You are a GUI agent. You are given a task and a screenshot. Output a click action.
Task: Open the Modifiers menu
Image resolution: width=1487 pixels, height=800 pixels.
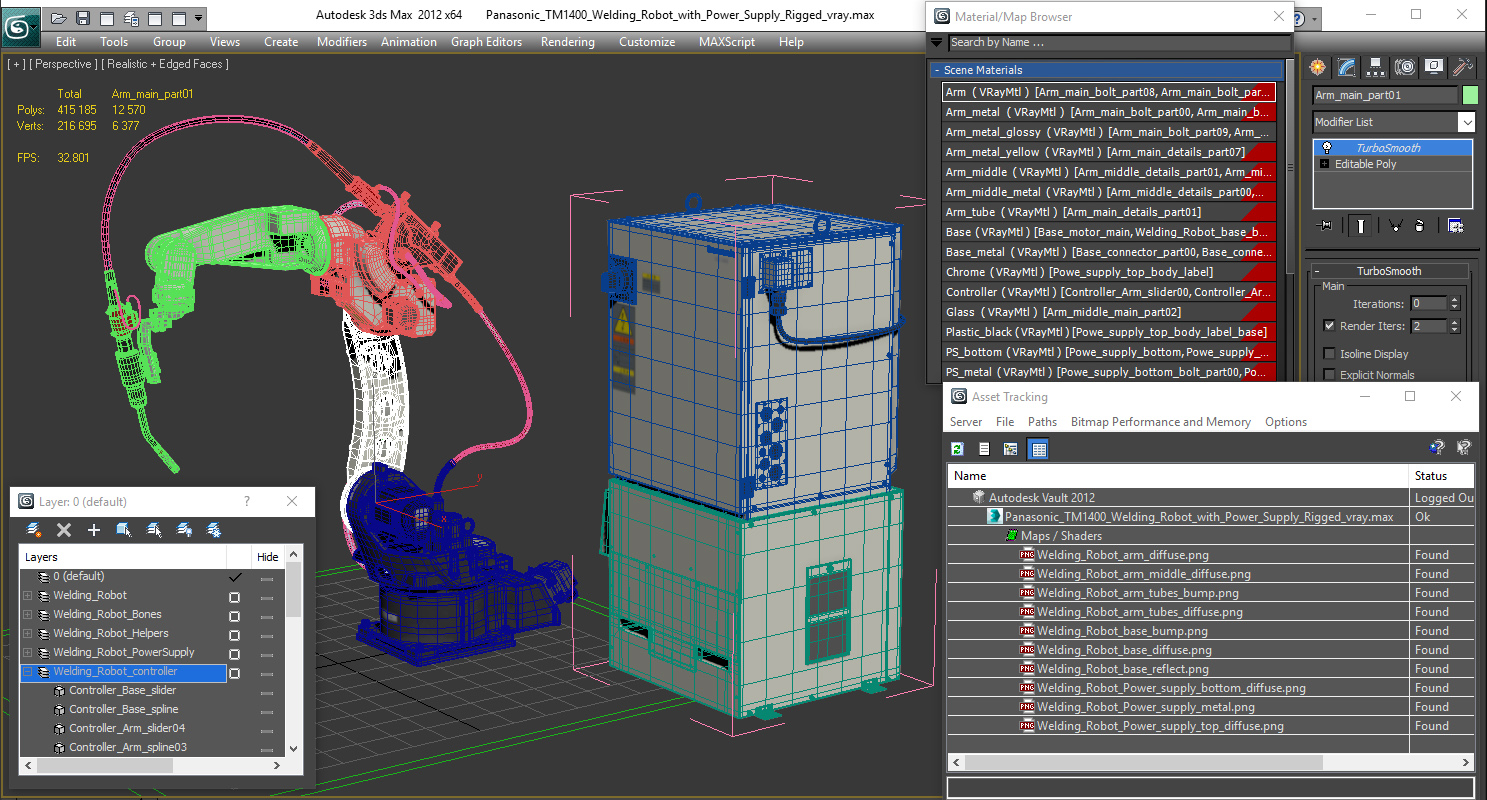click(342, 42)
